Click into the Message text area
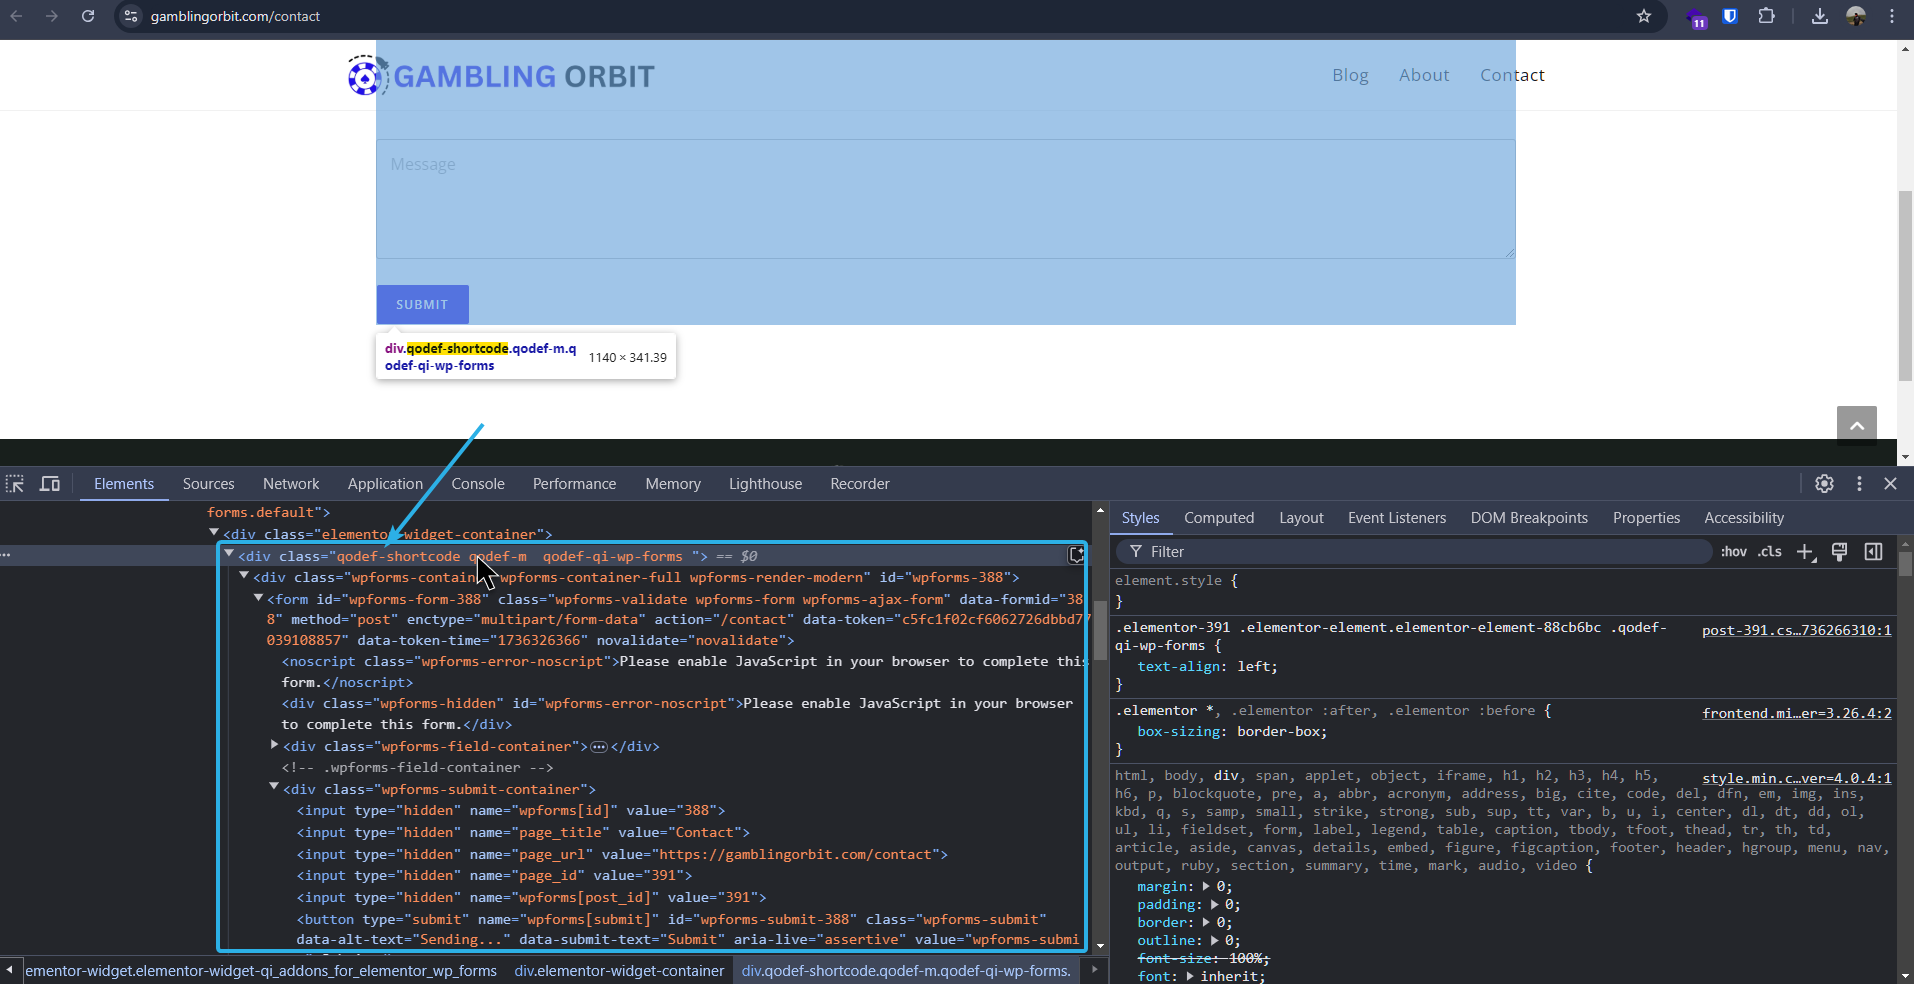The width and height of the screenshot is (1914, 984). (946, 199)
